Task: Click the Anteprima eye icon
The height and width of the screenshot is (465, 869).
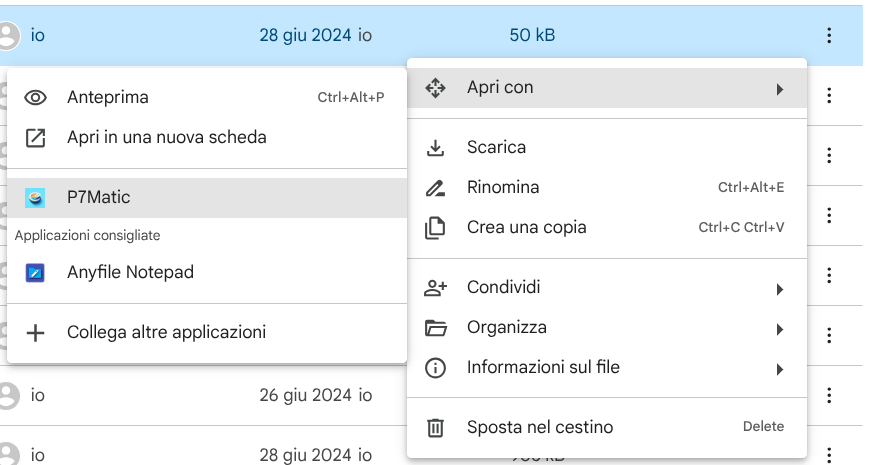Action: 36,97
